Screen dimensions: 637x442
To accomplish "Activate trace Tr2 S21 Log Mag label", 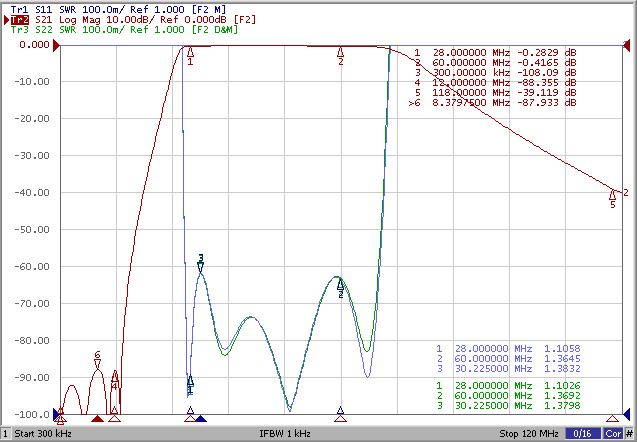I will click(133, 20).
